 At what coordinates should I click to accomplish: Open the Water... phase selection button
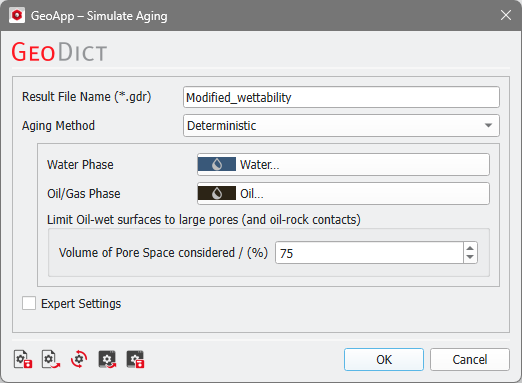click(343, 164)
